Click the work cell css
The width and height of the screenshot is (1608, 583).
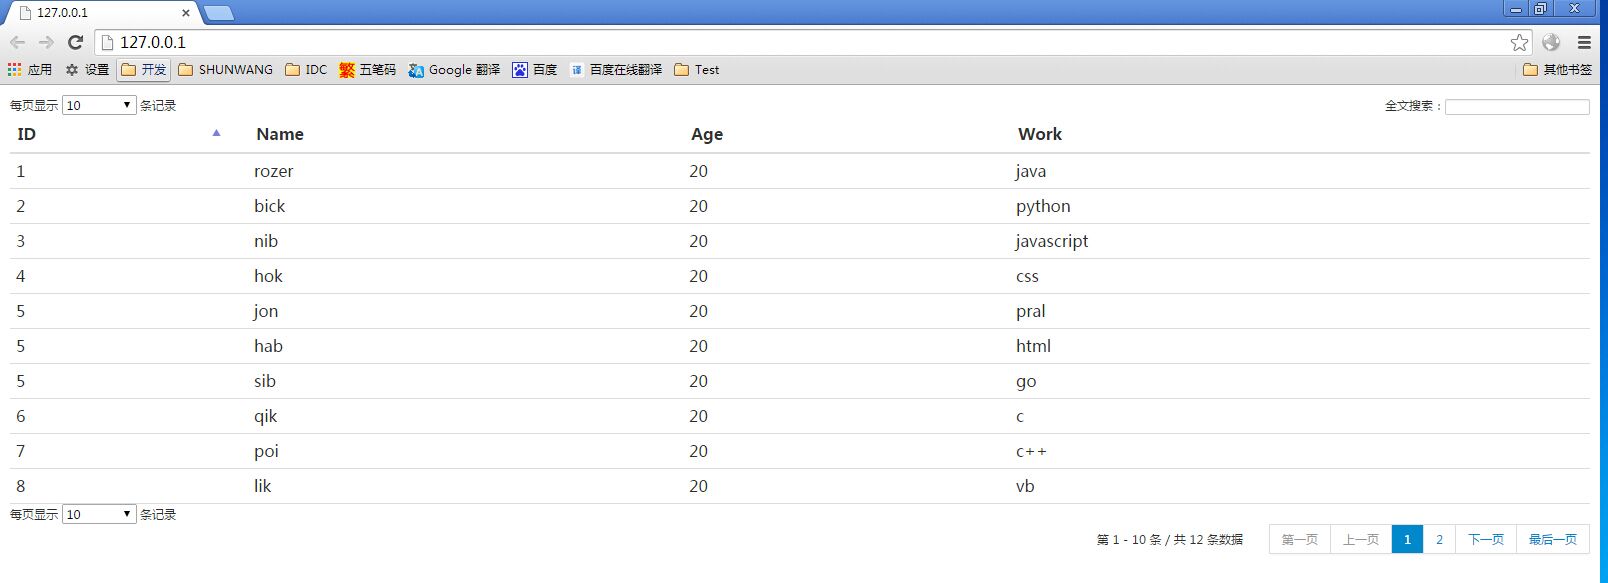tap(1028, 276)
